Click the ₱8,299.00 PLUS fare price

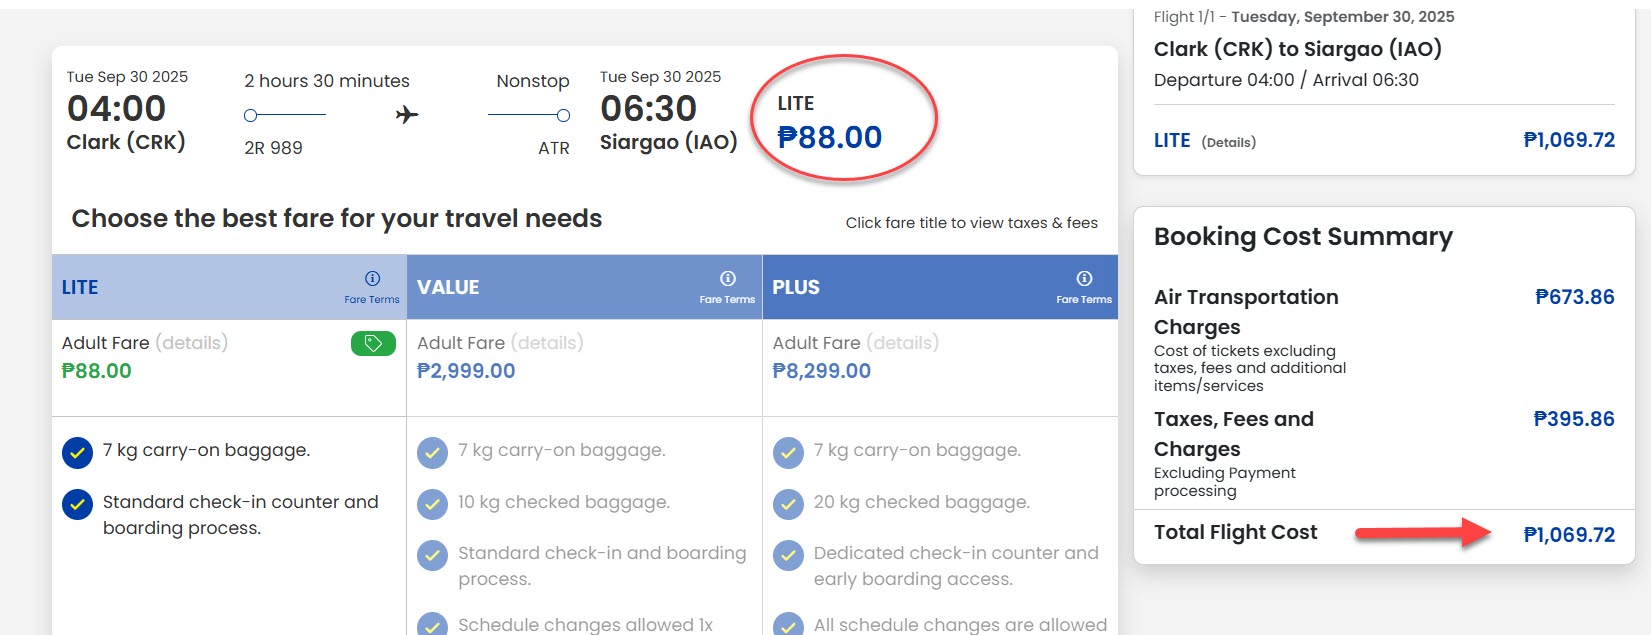click(x=822, y=371)
